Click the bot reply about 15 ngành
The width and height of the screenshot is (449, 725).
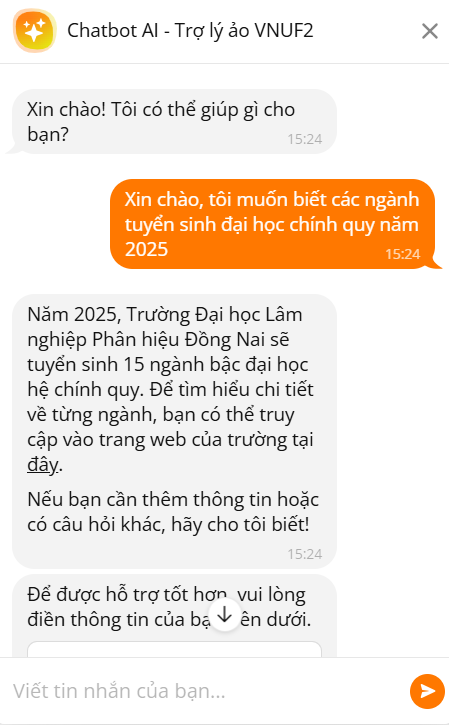(x=174, y=431)
